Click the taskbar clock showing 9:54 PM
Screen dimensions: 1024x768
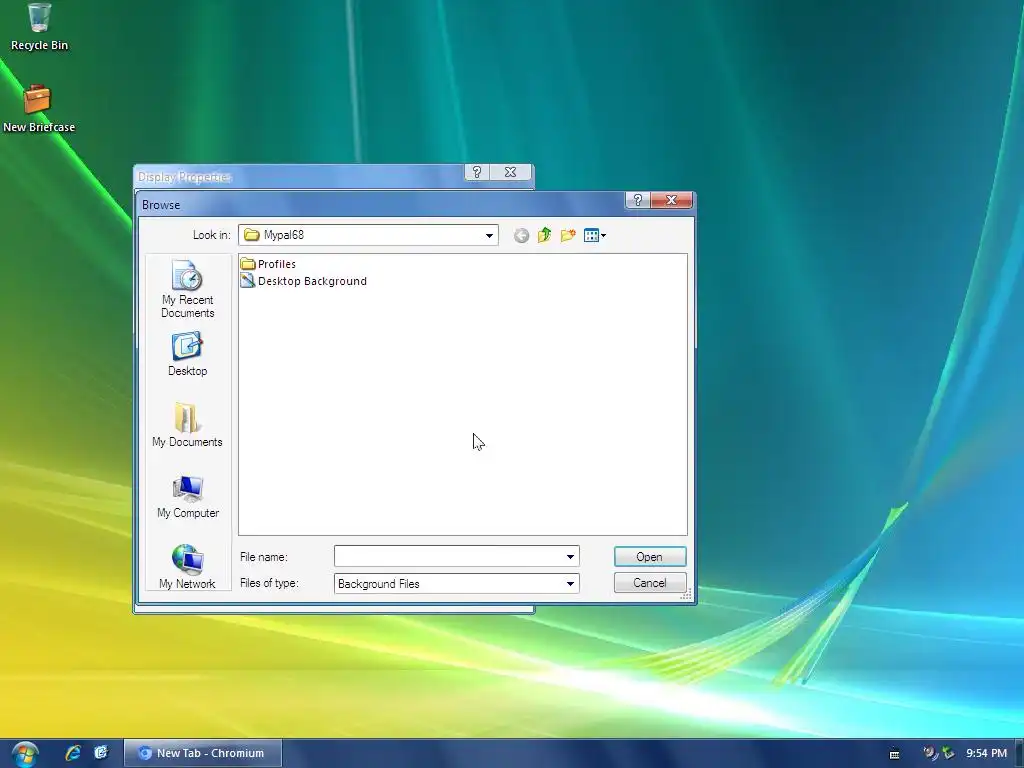tap(986, 753)
